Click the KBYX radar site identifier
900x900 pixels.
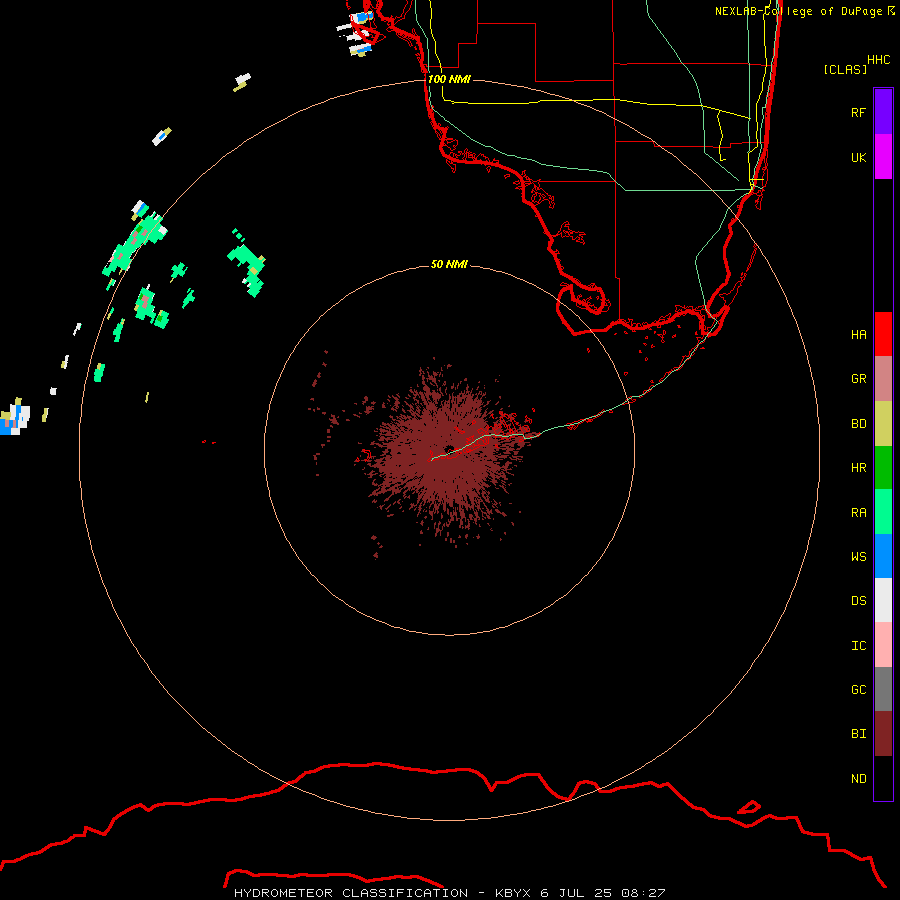coord(513,893)
